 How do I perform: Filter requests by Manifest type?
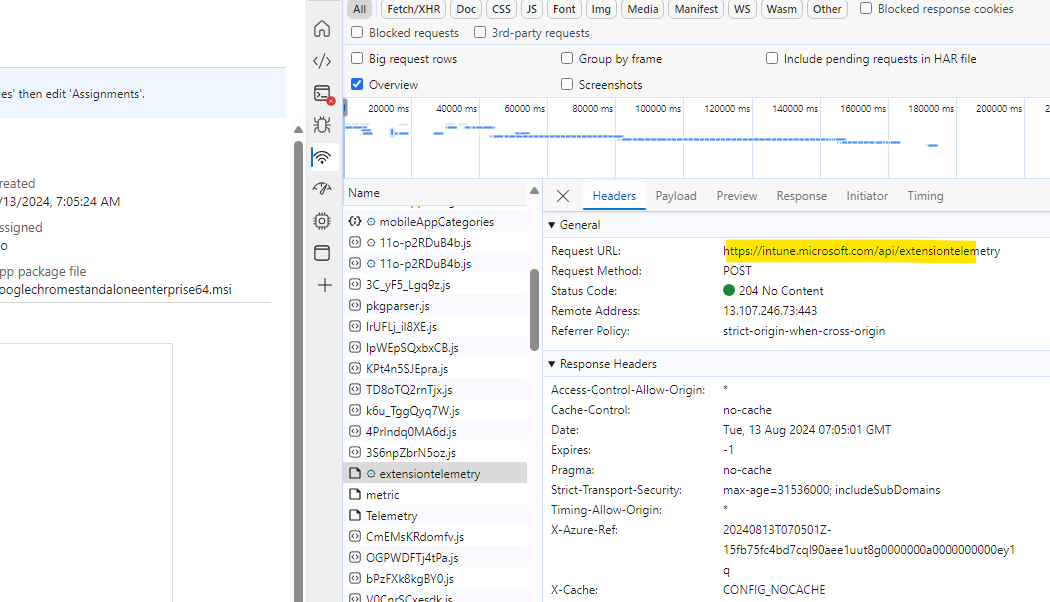coord(696,9)
